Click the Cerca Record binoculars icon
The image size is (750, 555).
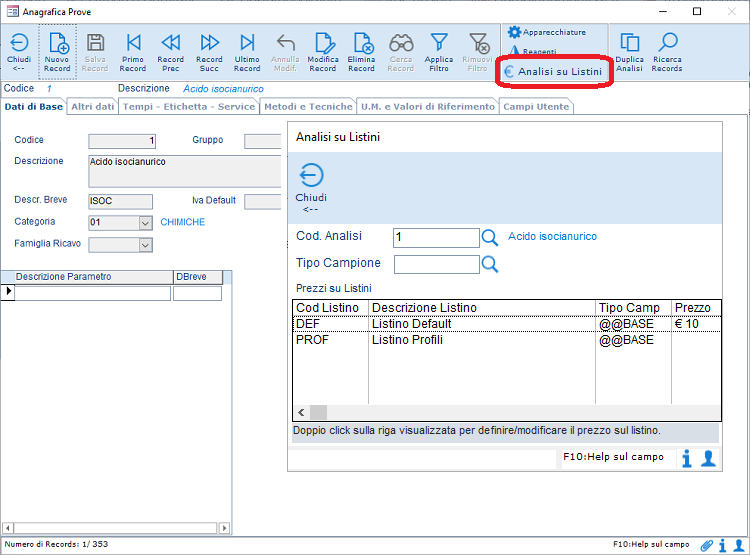point(401,52)
